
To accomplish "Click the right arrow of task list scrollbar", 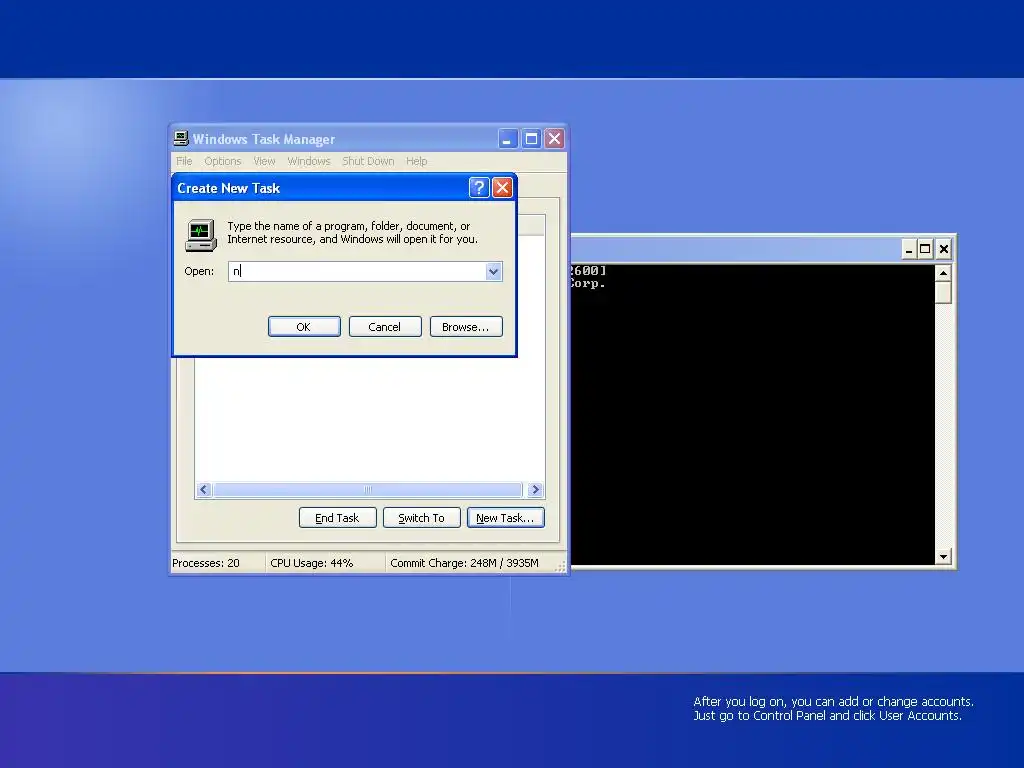I will point(536,490).
